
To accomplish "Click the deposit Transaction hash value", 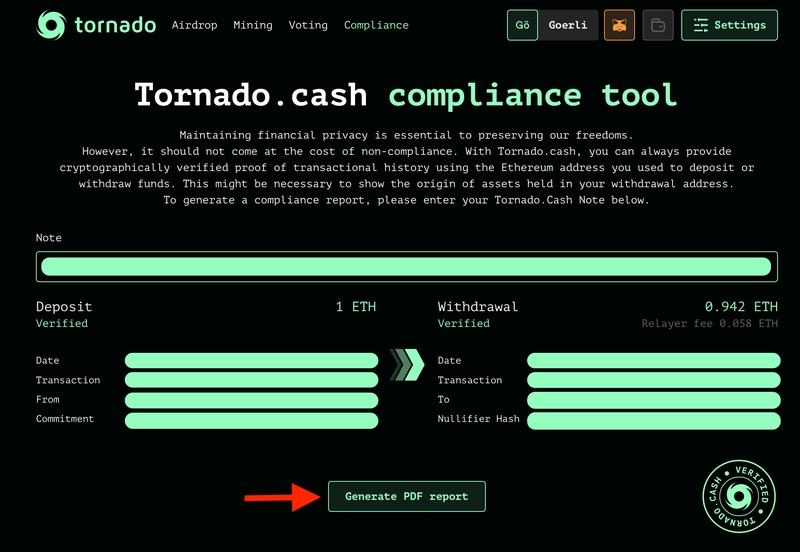I will click(251, 380).
